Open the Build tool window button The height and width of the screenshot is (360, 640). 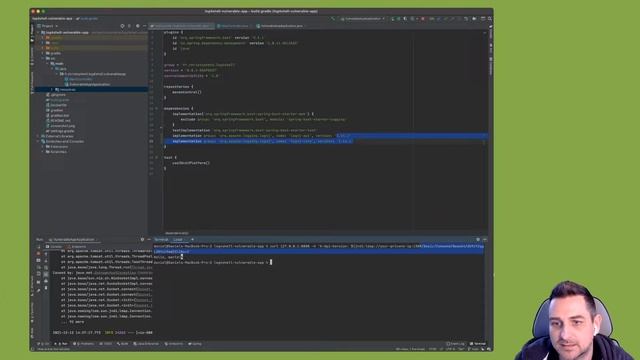122,344
